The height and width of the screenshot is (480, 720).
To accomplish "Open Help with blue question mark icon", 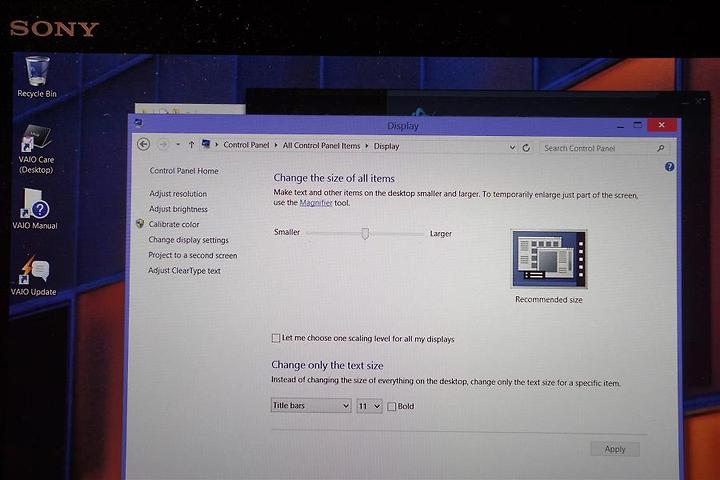I will (x=669, y=167).
